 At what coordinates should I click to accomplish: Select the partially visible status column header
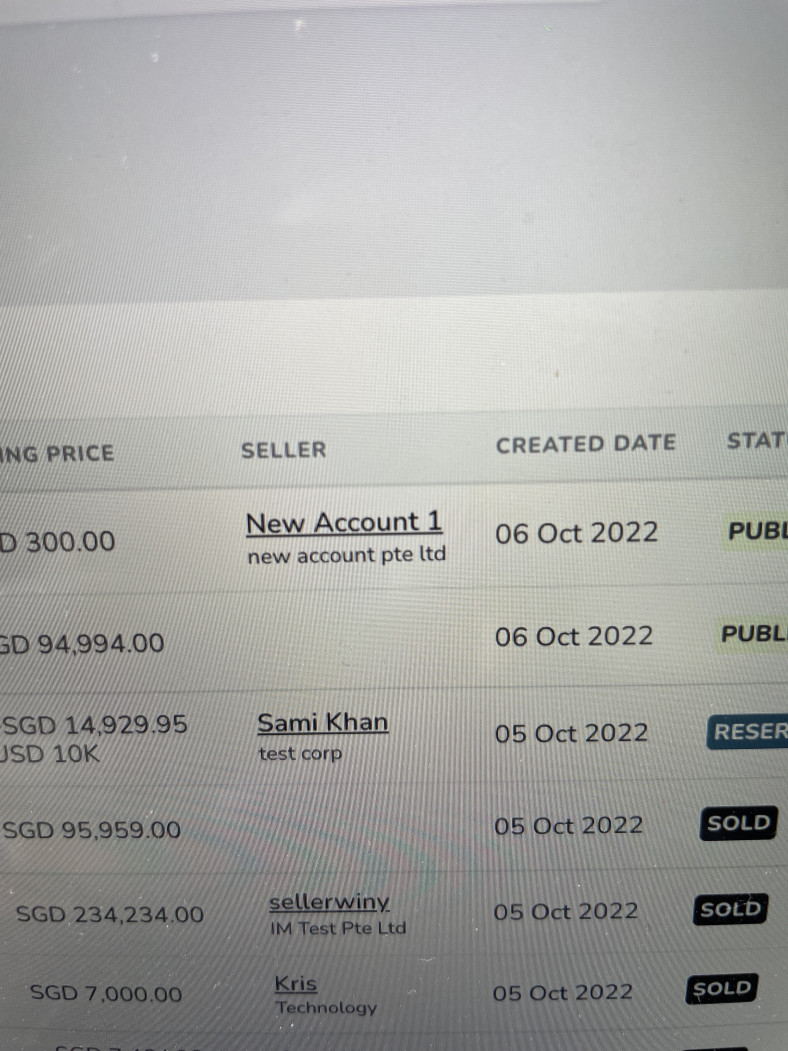coord(757,441)
